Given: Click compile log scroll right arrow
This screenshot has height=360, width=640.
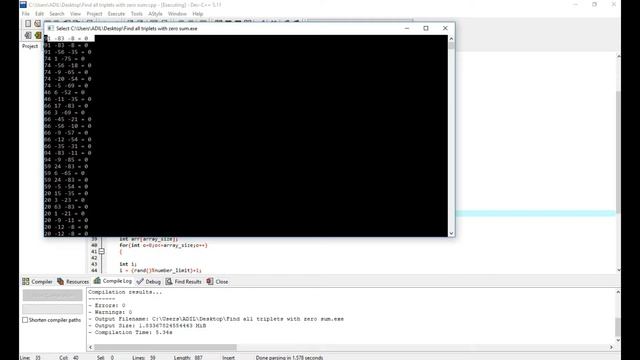Looking at the screenshot, I should coord(611,347).
